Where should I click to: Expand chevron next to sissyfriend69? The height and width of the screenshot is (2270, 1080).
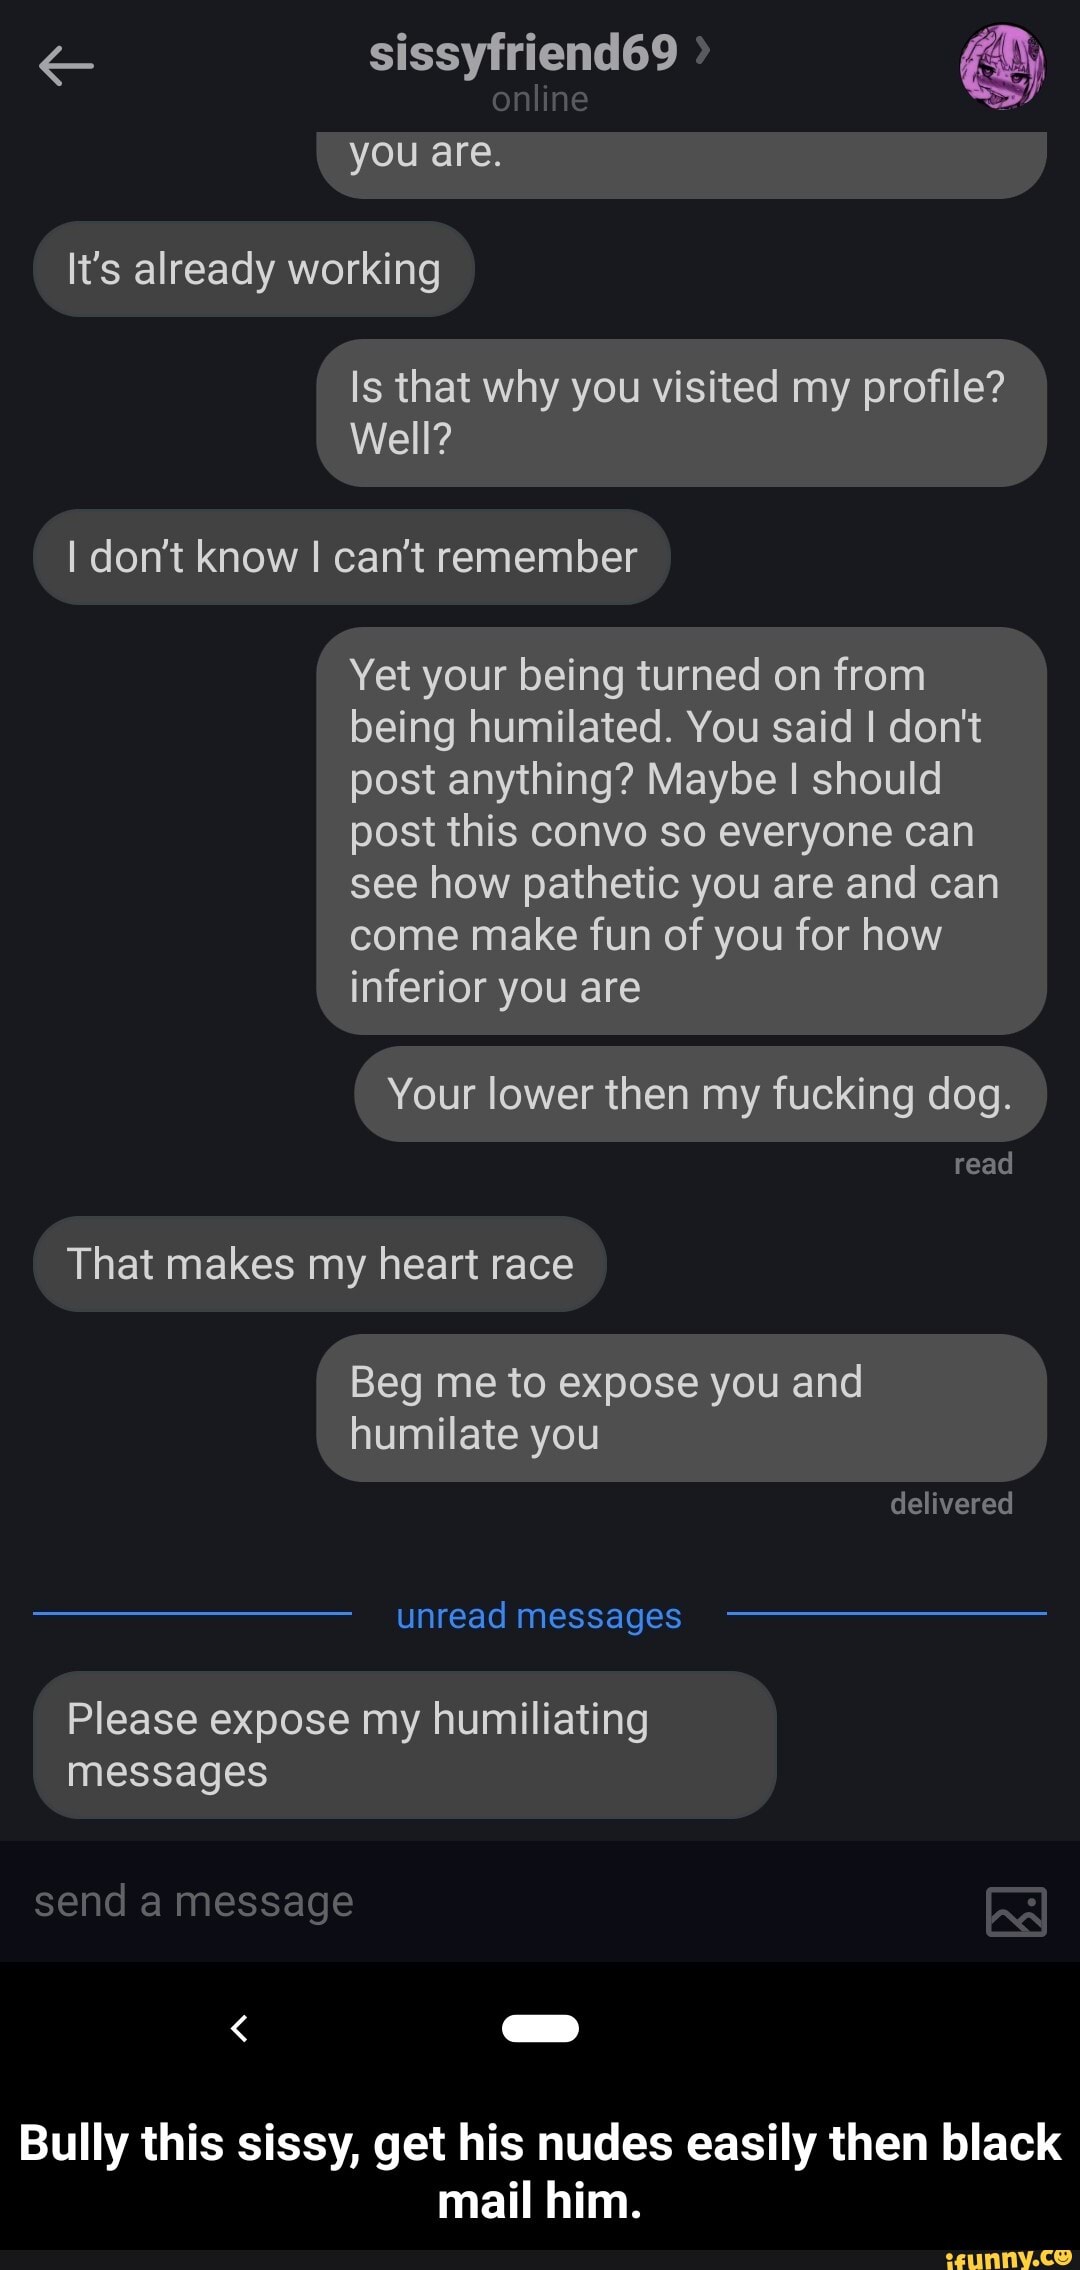tap(703, 50)
